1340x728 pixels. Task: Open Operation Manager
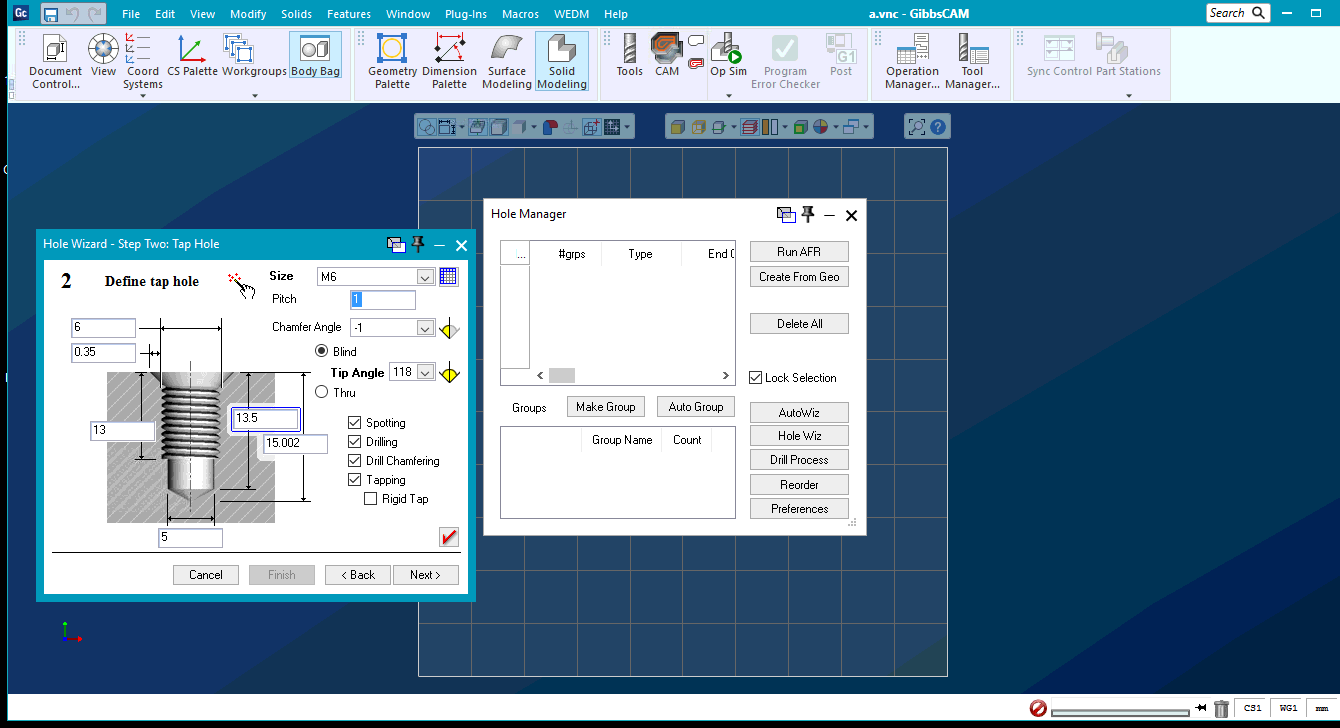pyautogui.click(x=912, y=61)
